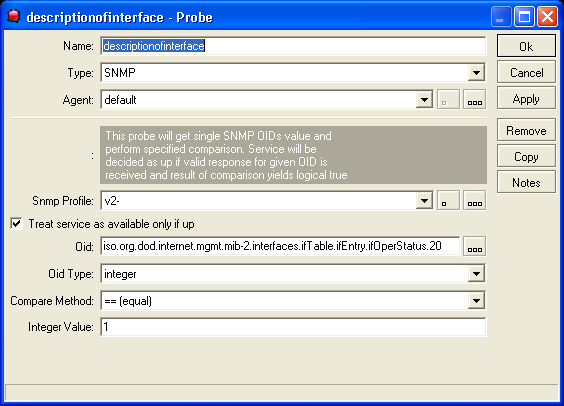
Task: Open Notes for the probe
Action: (x=526, y=183)
